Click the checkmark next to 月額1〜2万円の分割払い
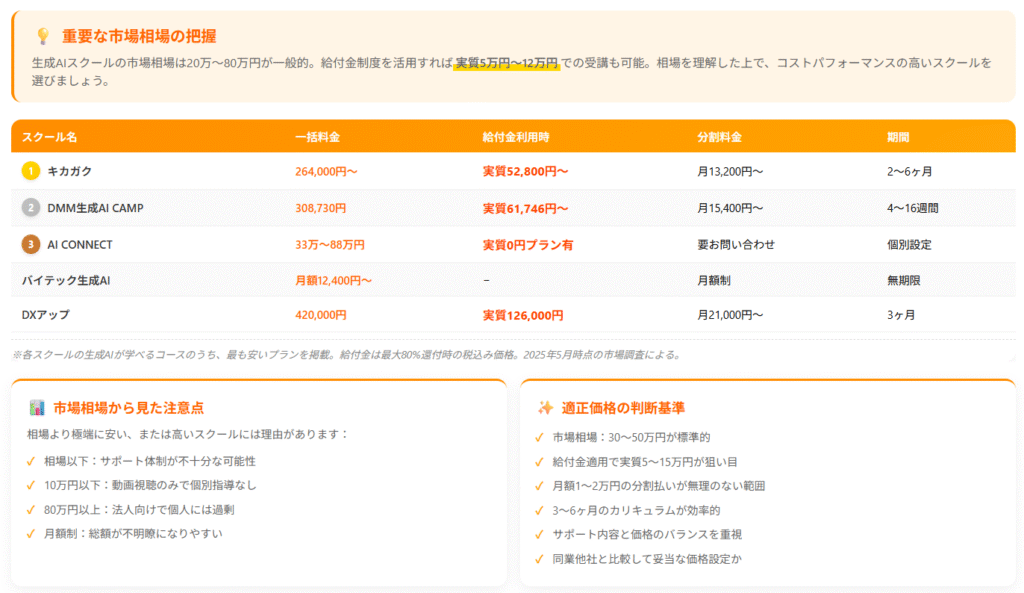The height and width of the screenshot is (593, 1024). [539, 486]
